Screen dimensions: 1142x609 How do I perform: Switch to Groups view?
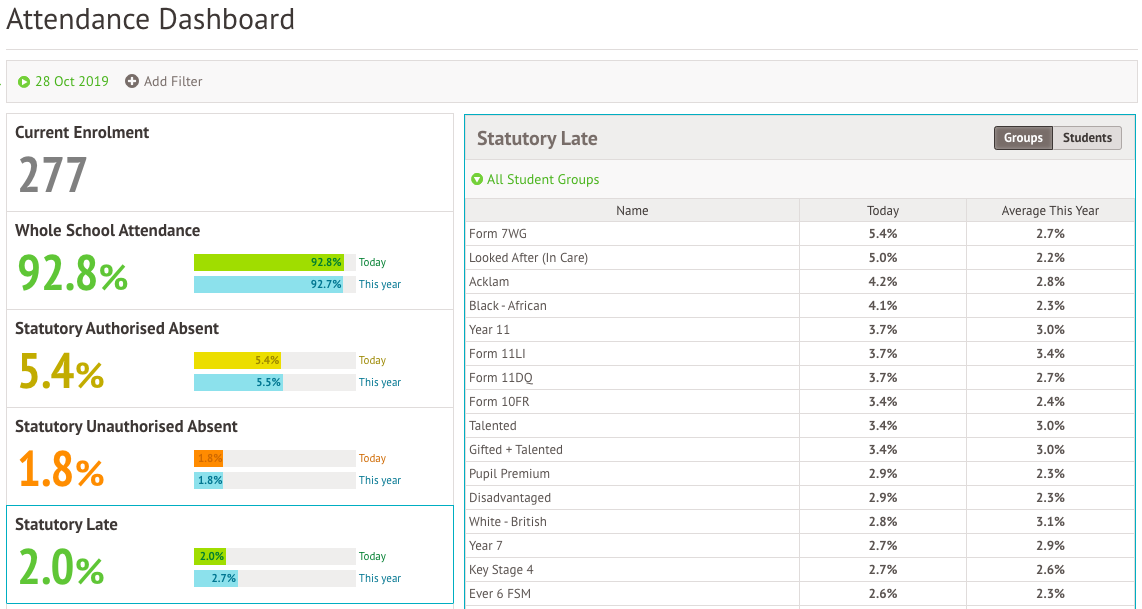[x=1023, y=138]
